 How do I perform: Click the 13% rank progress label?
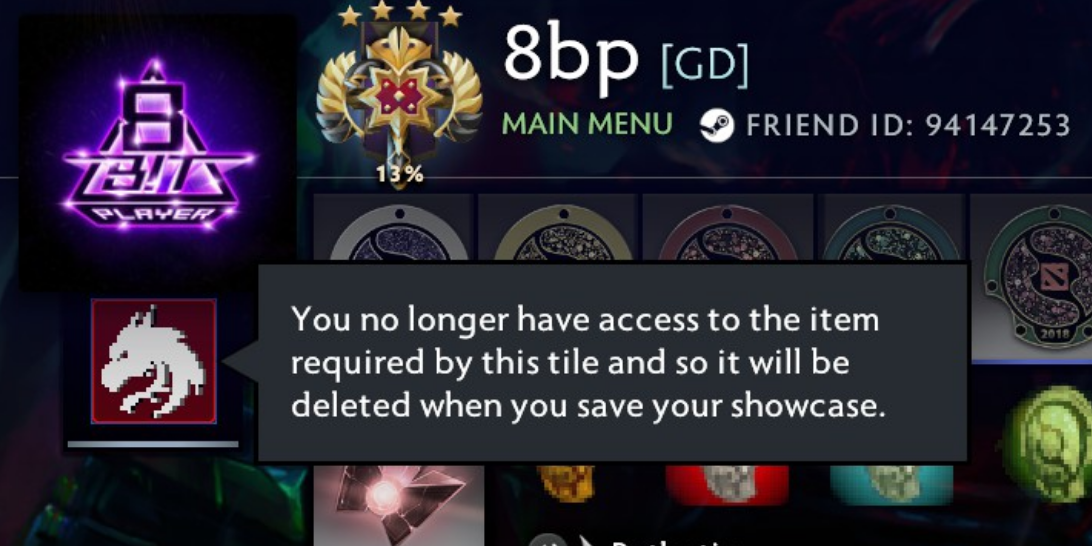[x=400, y=175]
